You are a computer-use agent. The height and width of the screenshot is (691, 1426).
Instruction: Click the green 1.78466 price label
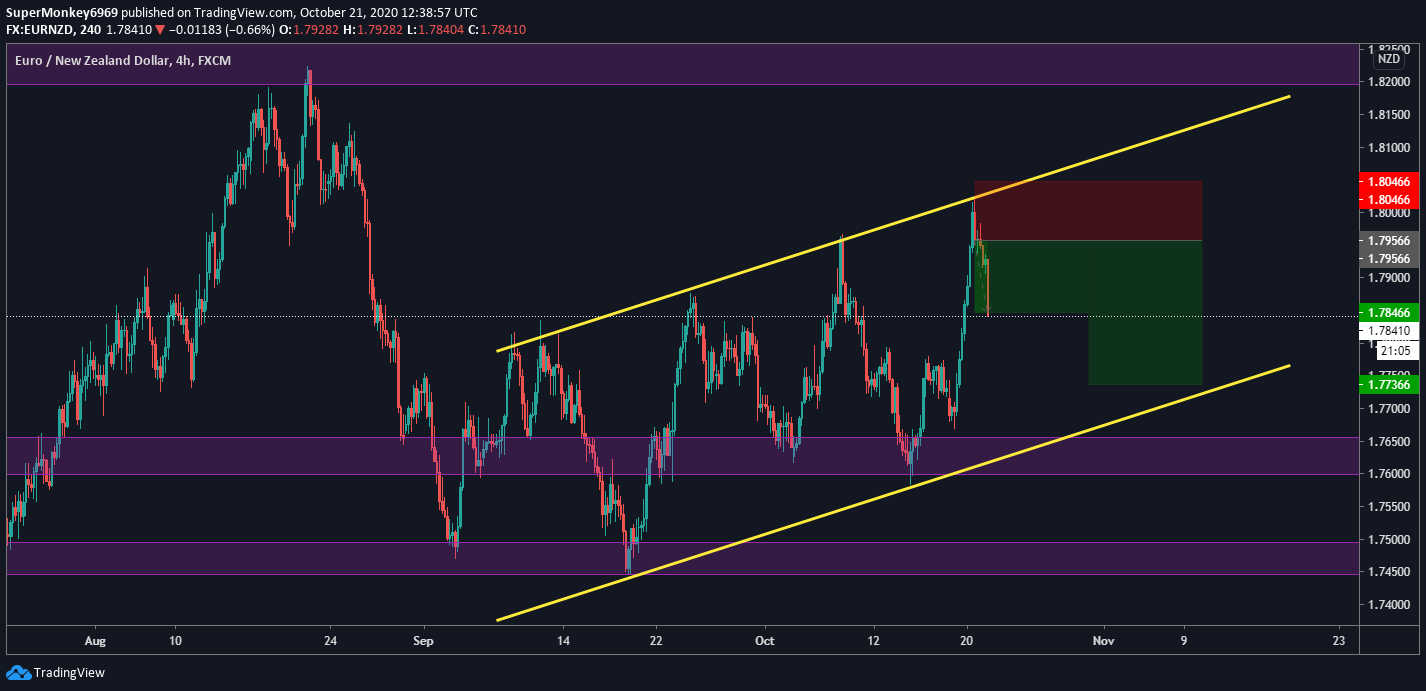pos(1391,312)
